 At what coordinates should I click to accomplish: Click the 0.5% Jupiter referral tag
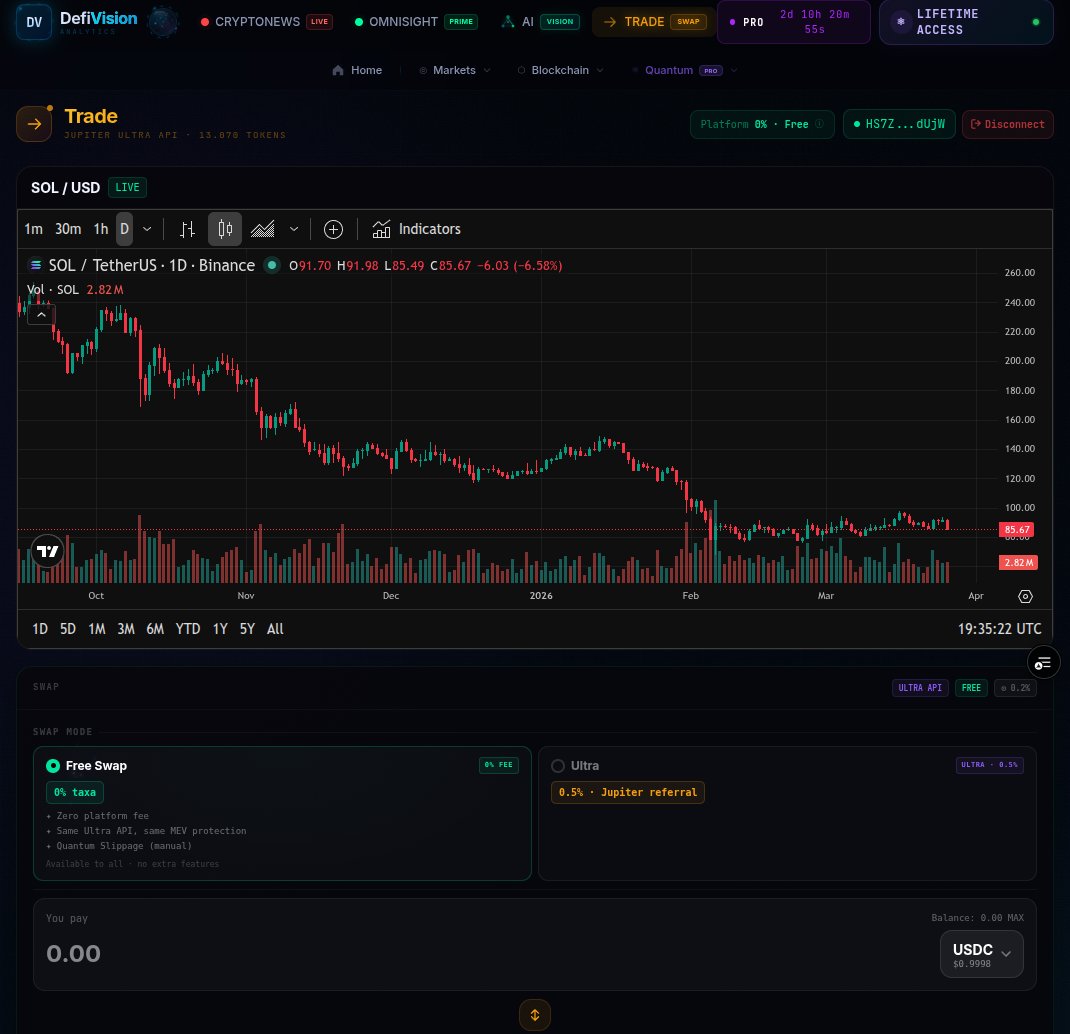[x=628, y=792]
